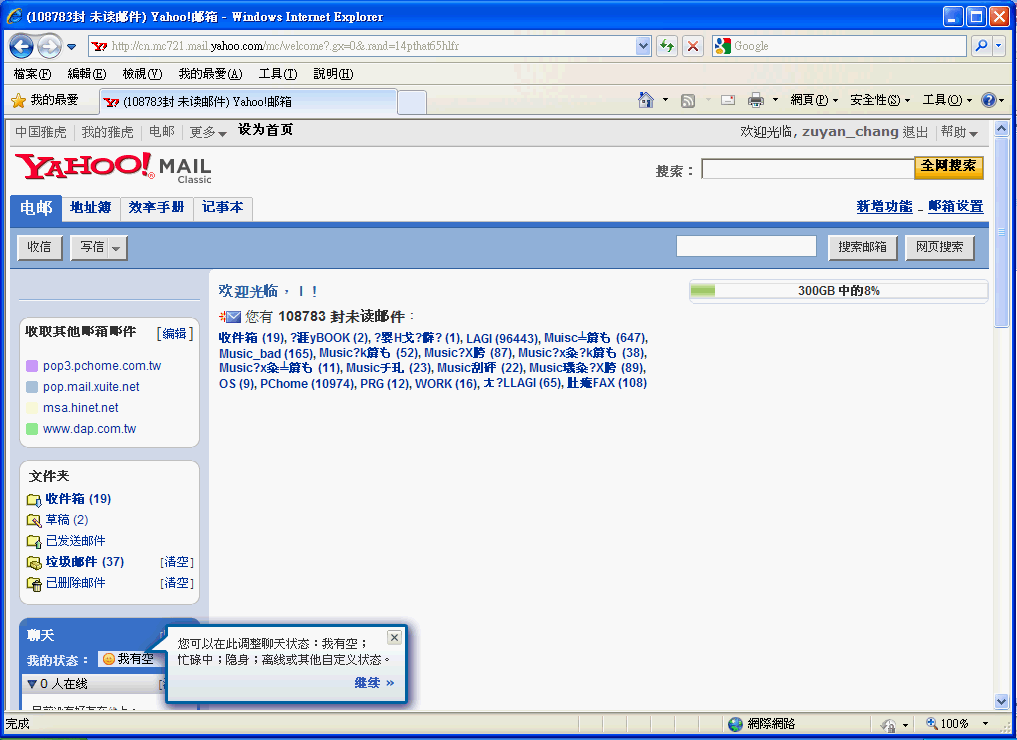Click the browser Back arrow button
The height and width of the screenshot is (740, 1017).
click(x=22, y=46)
